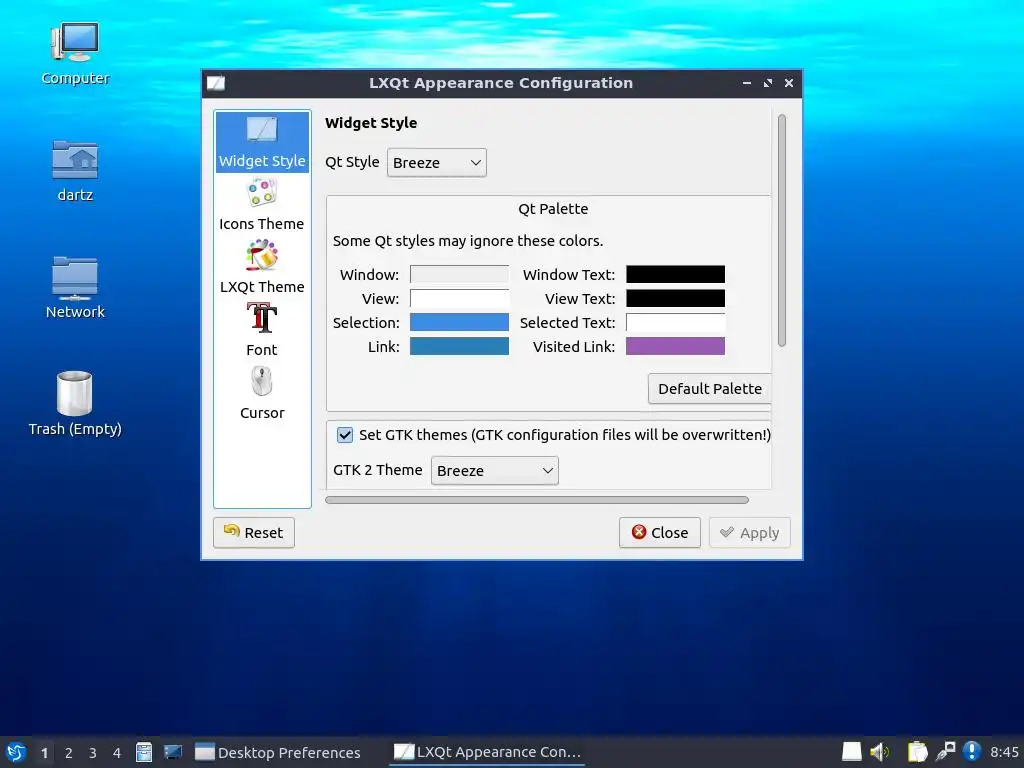Viewport: 1024px width, 768px height.
Task: Switch to workspace 3
Action: [93, 753]
